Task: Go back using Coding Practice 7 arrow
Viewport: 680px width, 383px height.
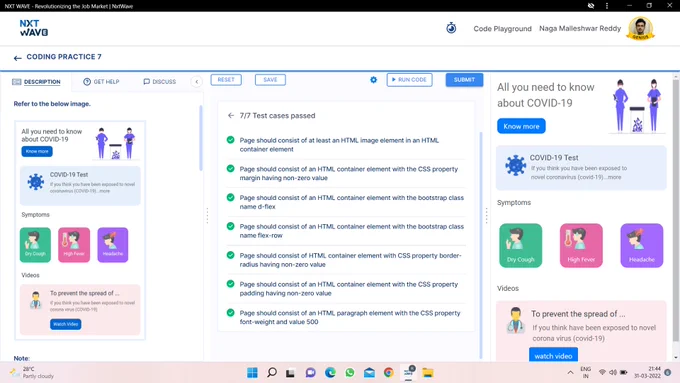Action: point(17,58)
